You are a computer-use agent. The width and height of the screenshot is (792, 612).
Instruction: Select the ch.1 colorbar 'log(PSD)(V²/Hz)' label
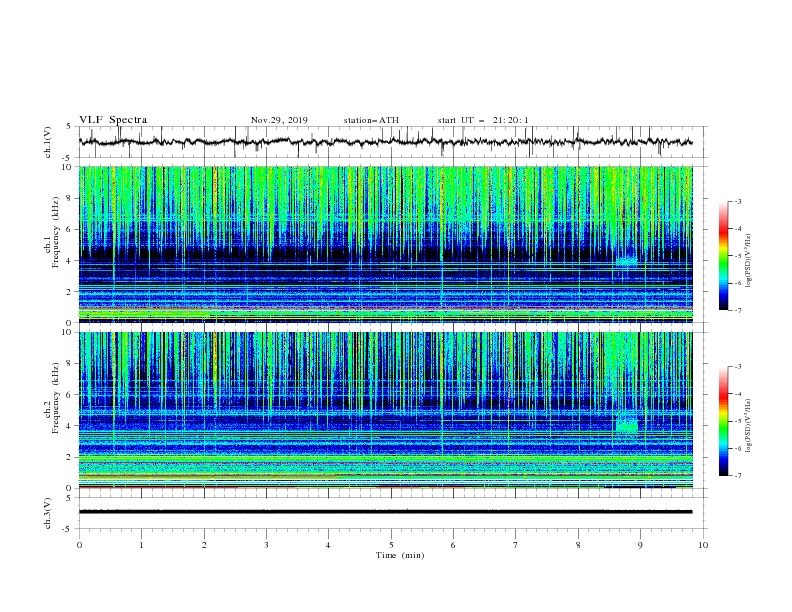[748, 261]
